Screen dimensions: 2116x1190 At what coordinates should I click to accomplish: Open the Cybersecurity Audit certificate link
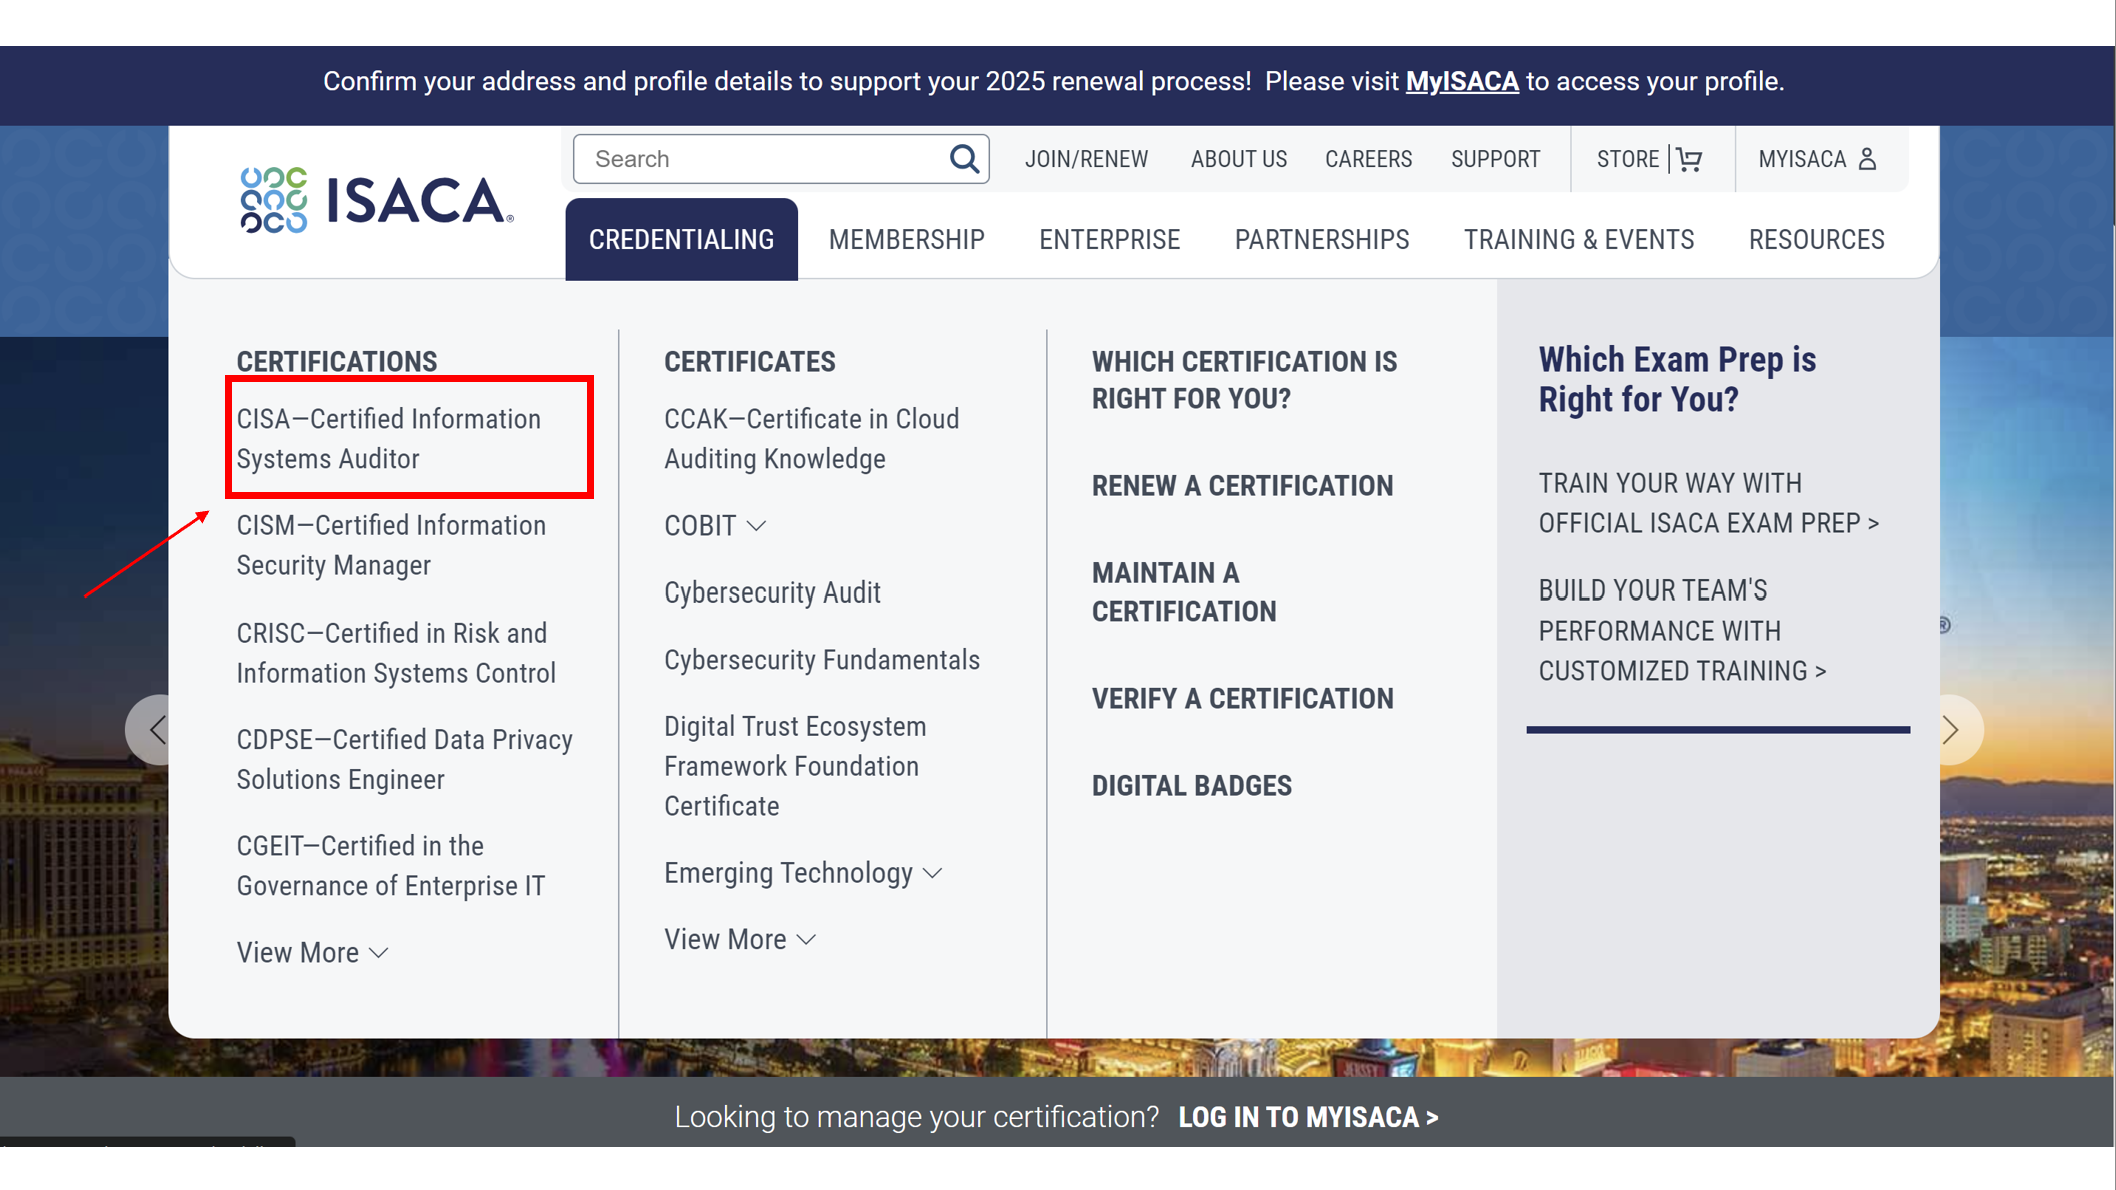tap(772, 593)
